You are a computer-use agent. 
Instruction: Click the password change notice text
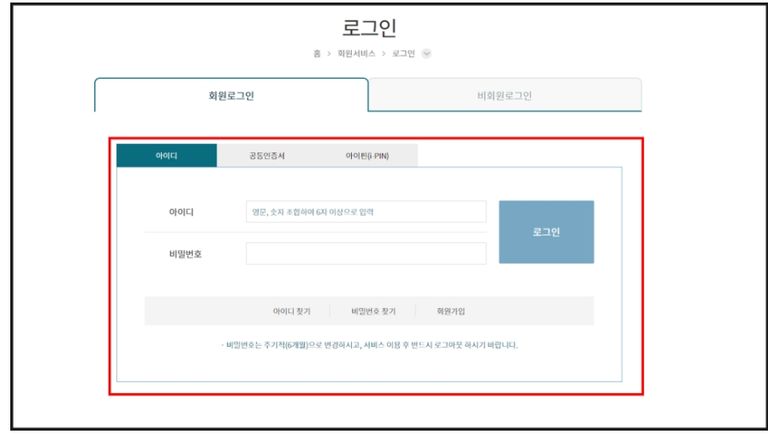[x=369, y=345]
